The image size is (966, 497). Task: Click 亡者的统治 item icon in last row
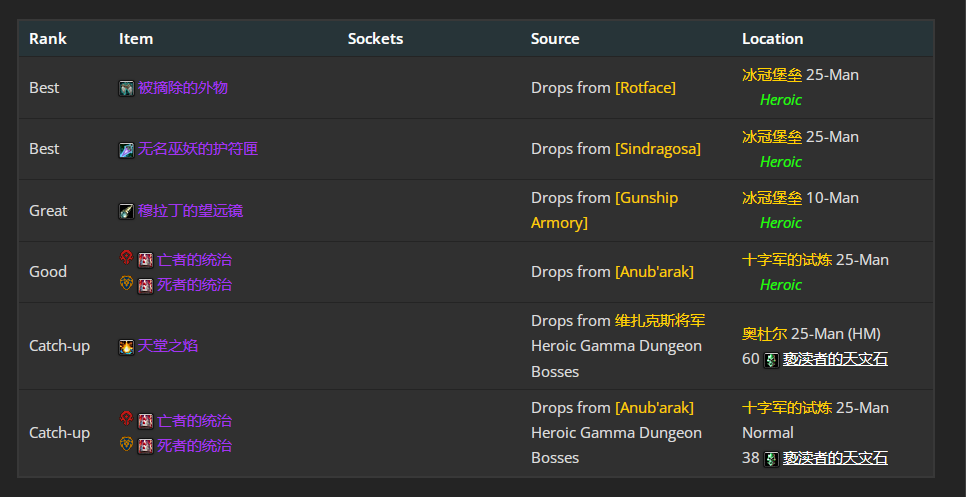pyautogui.click(x=146, y=421)
